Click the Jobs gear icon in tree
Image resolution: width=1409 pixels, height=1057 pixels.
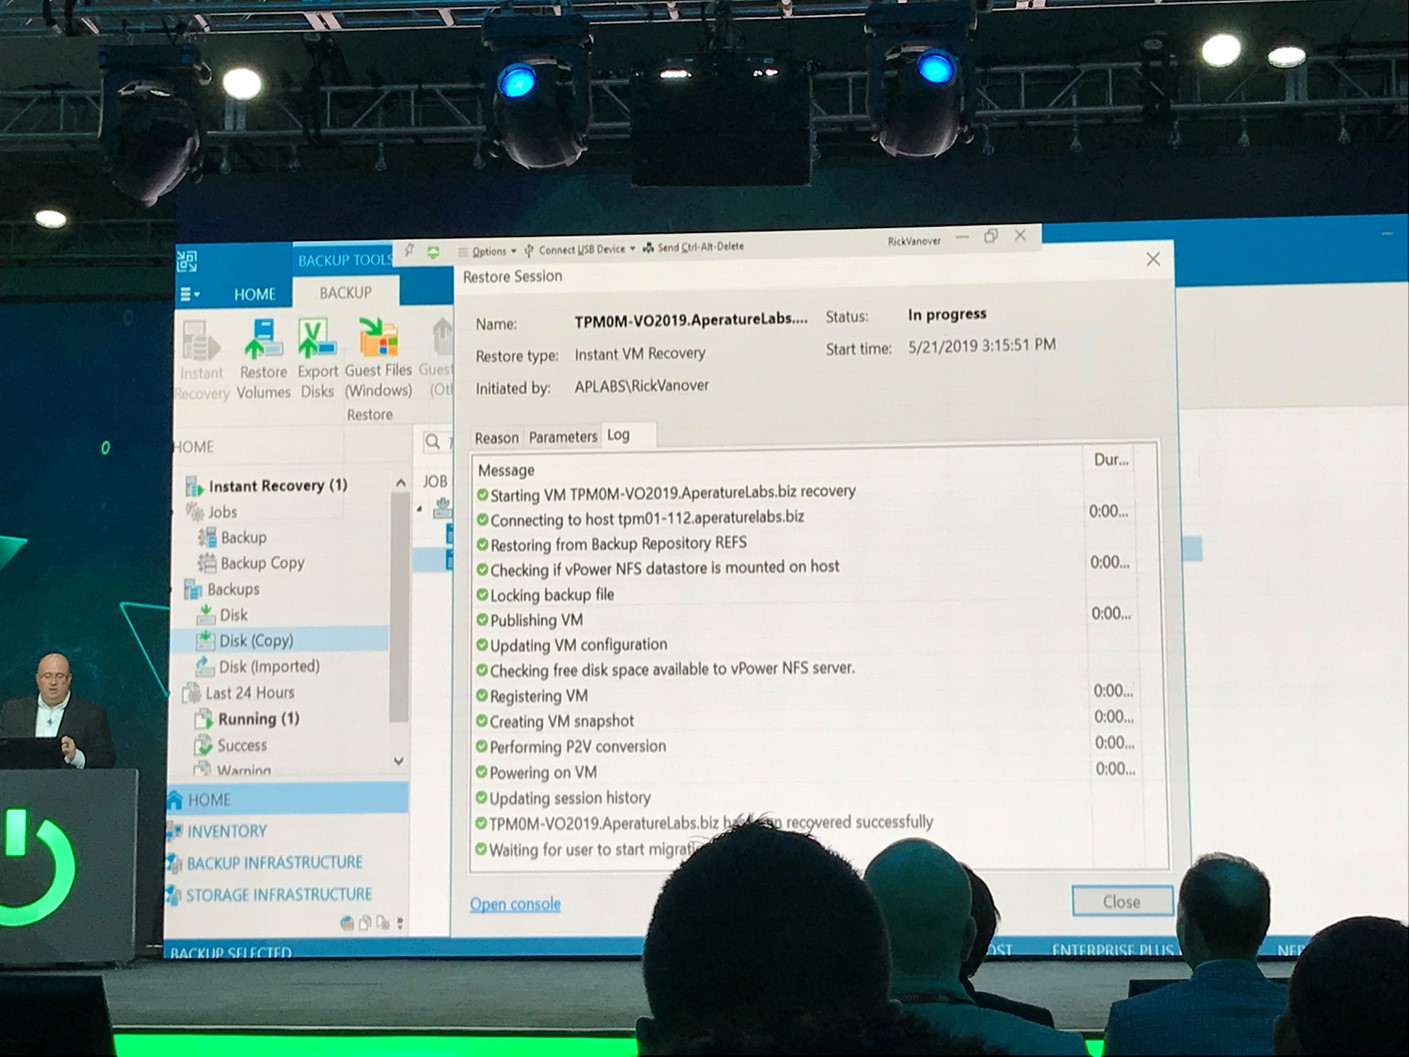[195, 512]
